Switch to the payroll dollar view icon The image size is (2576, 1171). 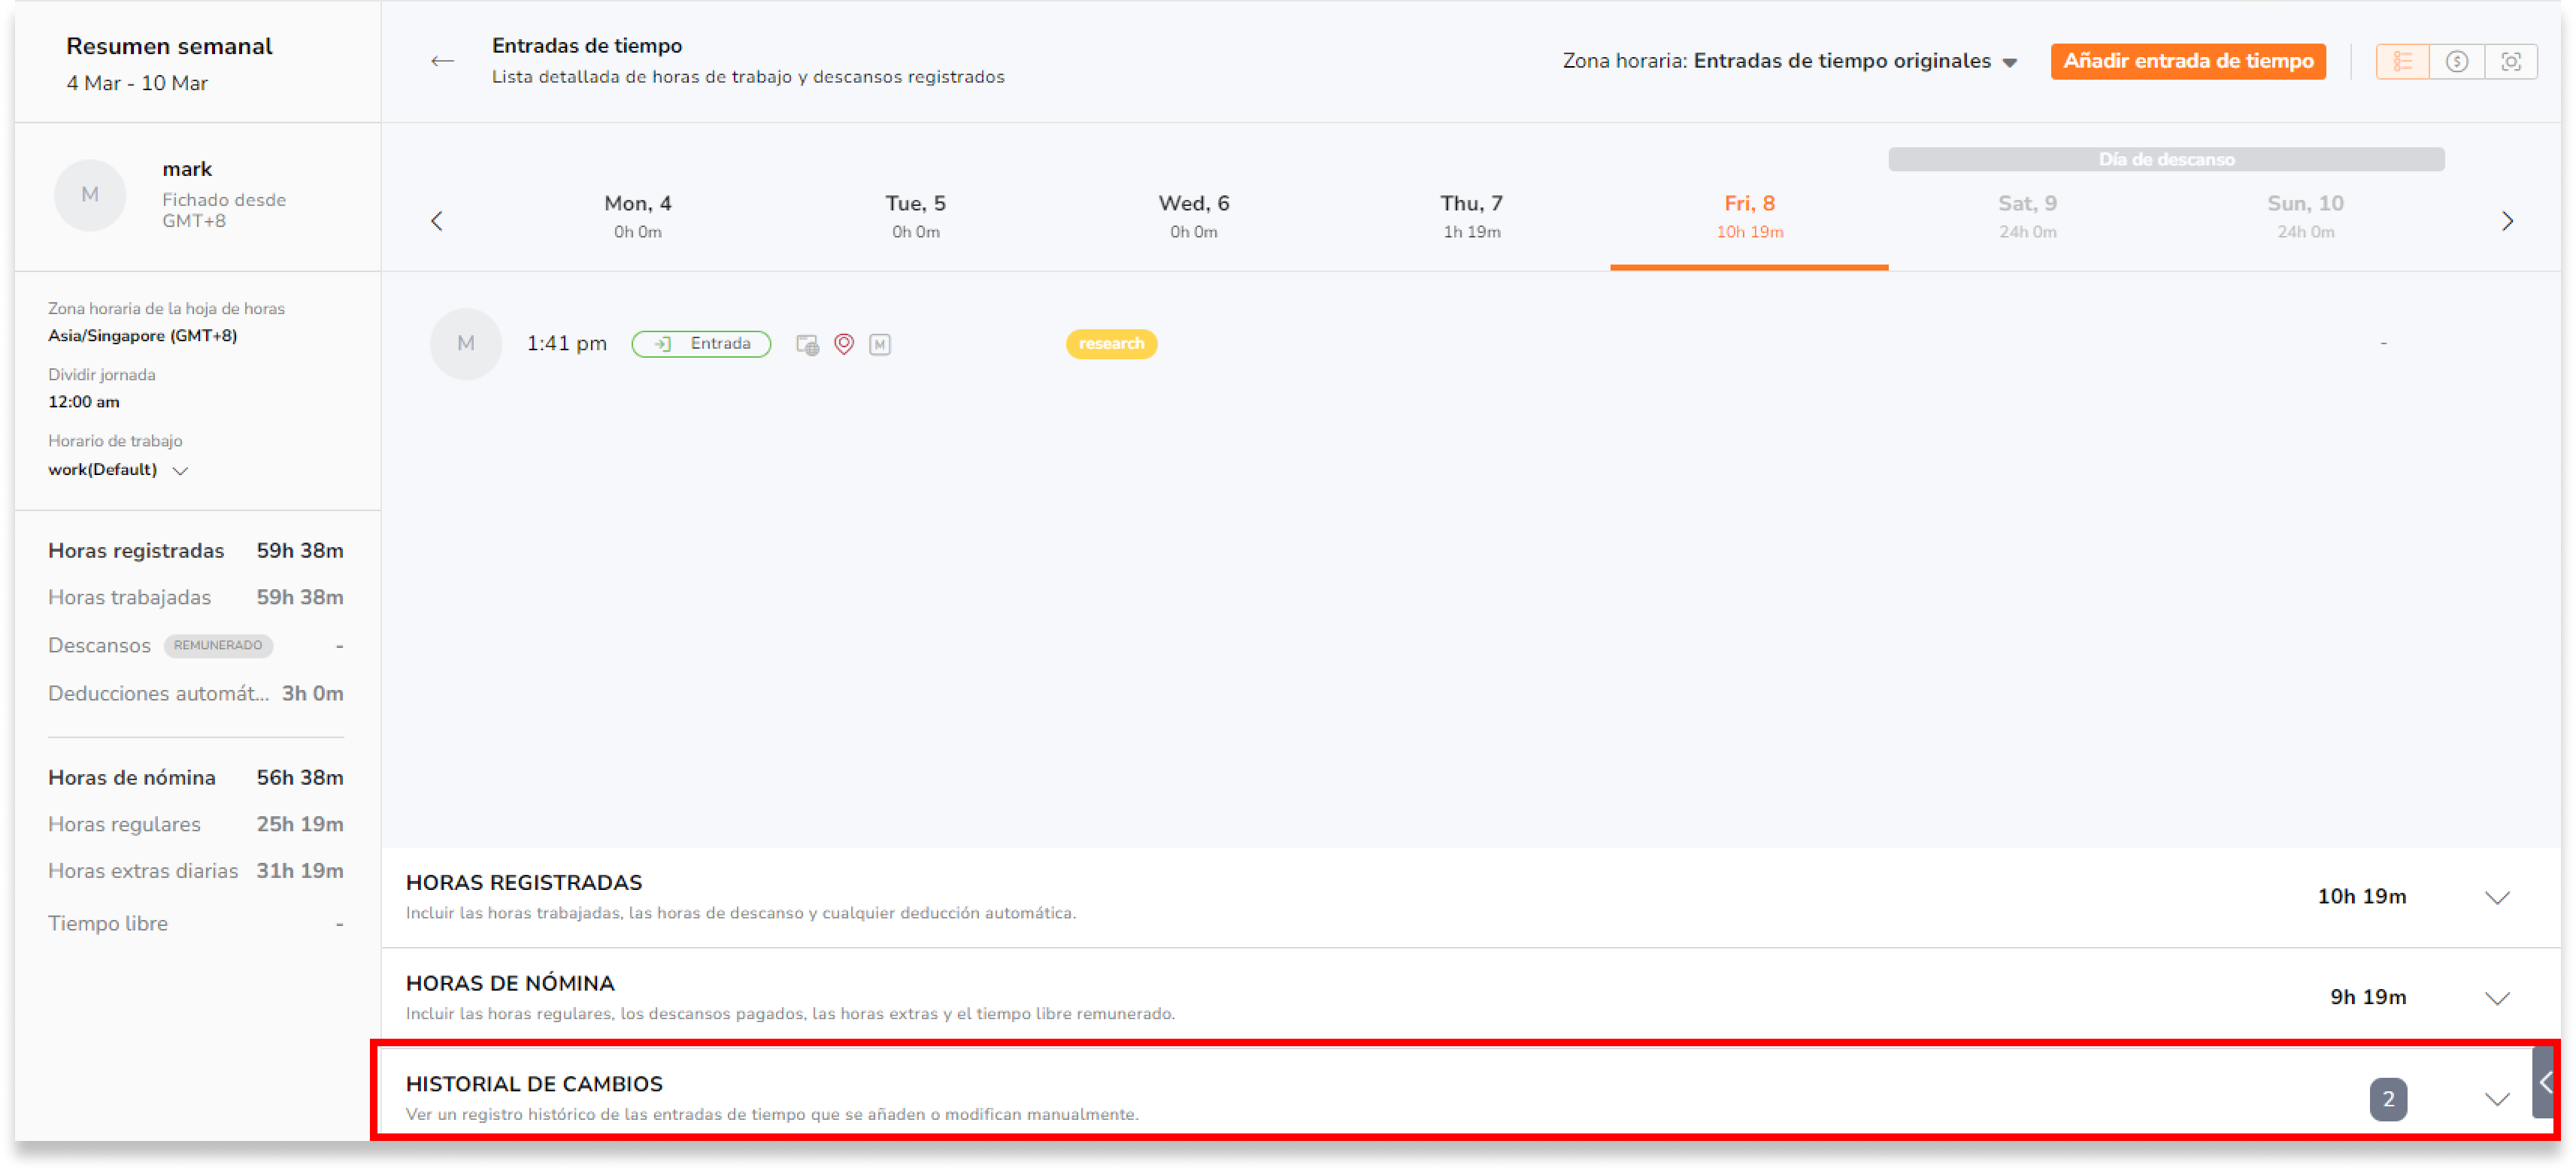coord(2456,62)
